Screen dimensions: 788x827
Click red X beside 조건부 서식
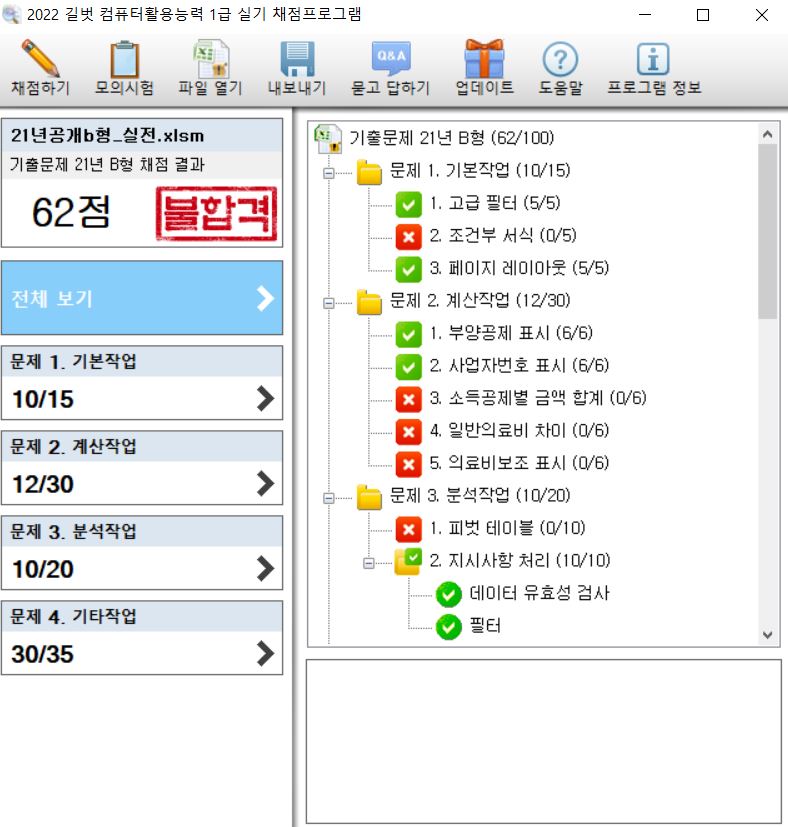point(408,236)
